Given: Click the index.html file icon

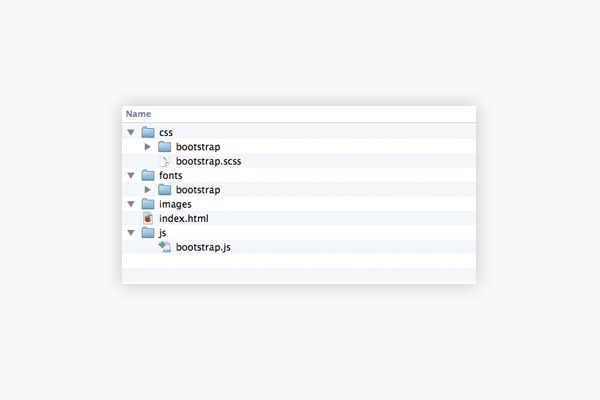Looking at the screenshot, I should pyautogui.click(x=148, y=218).
